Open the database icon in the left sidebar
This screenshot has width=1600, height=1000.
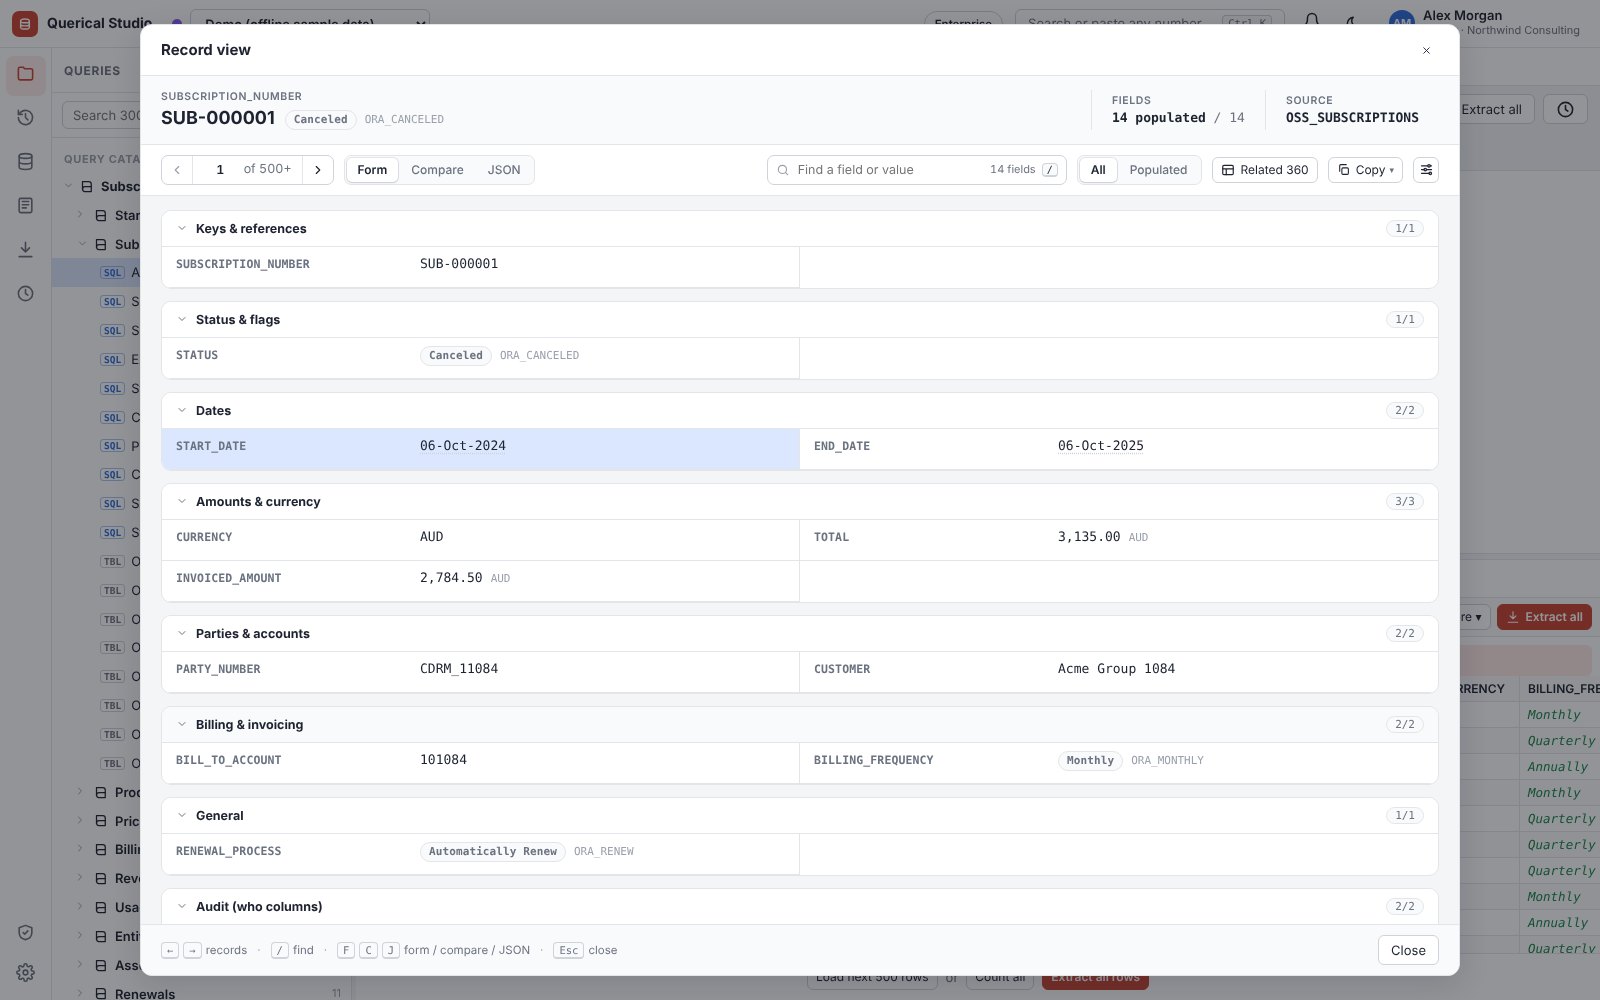coord(26,162)
